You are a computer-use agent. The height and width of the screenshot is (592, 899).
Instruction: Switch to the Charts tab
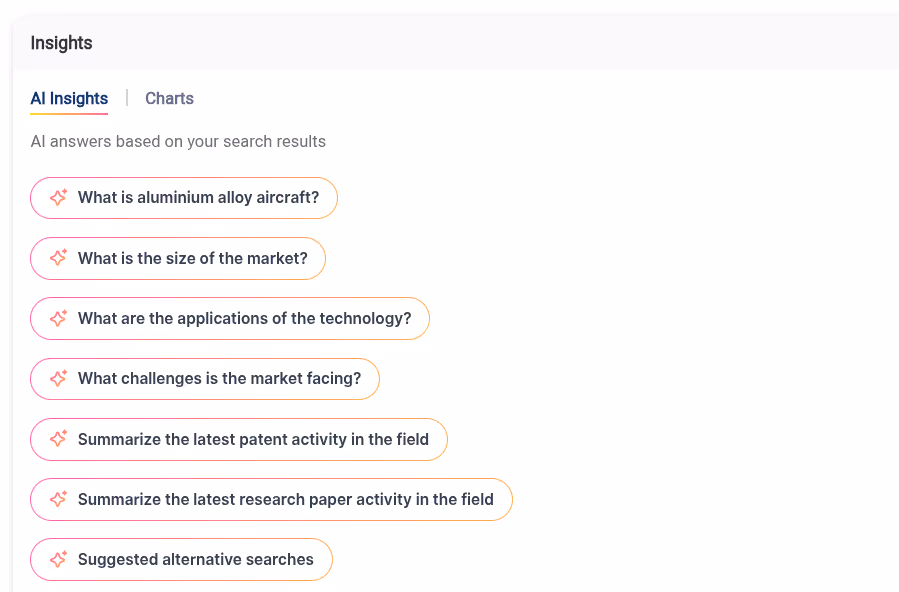[169, 99]
